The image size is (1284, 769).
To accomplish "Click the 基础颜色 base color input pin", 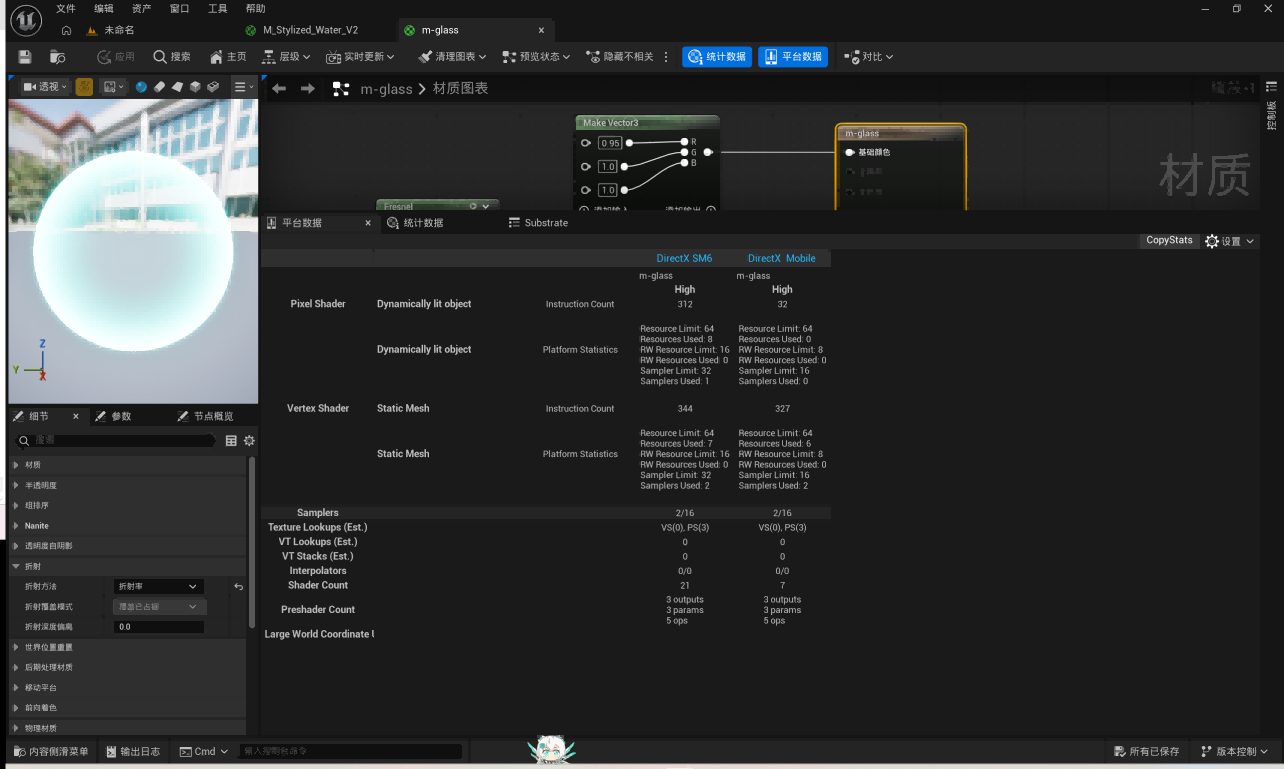I will coord(850,152).
